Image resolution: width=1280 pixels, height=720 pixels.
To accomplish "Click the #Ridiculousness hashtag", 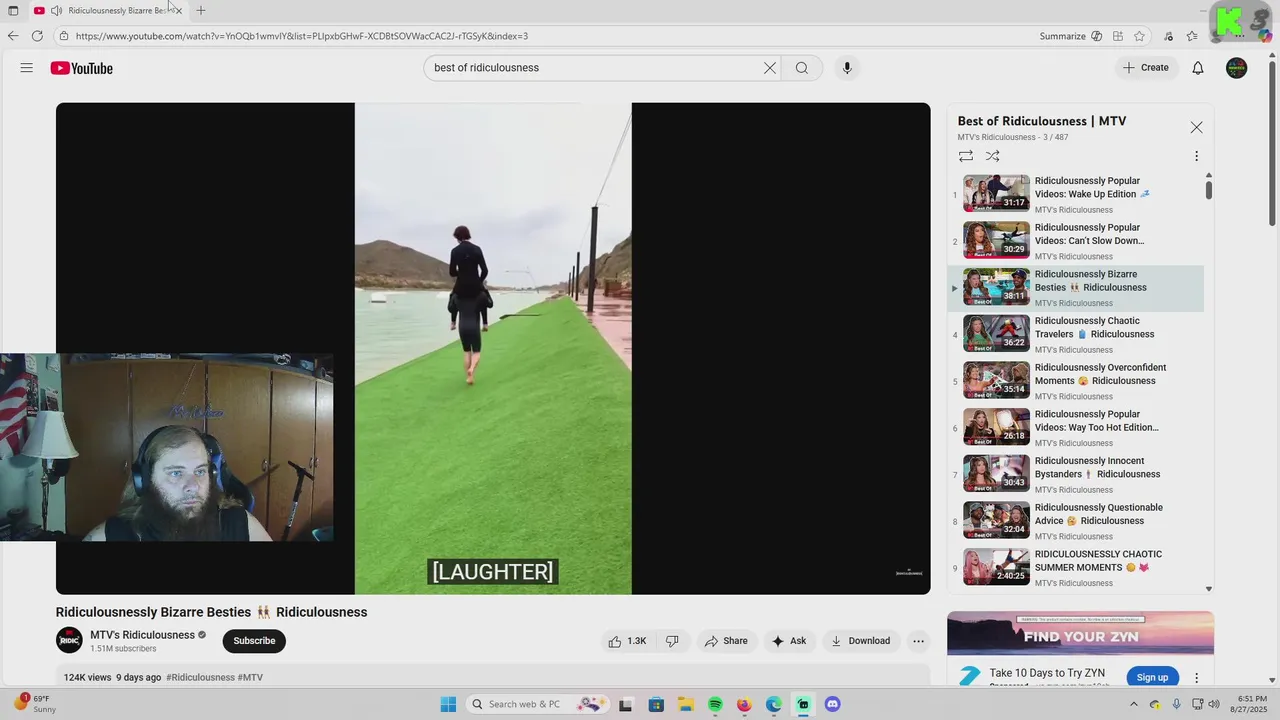I will (x=200, y=677).
